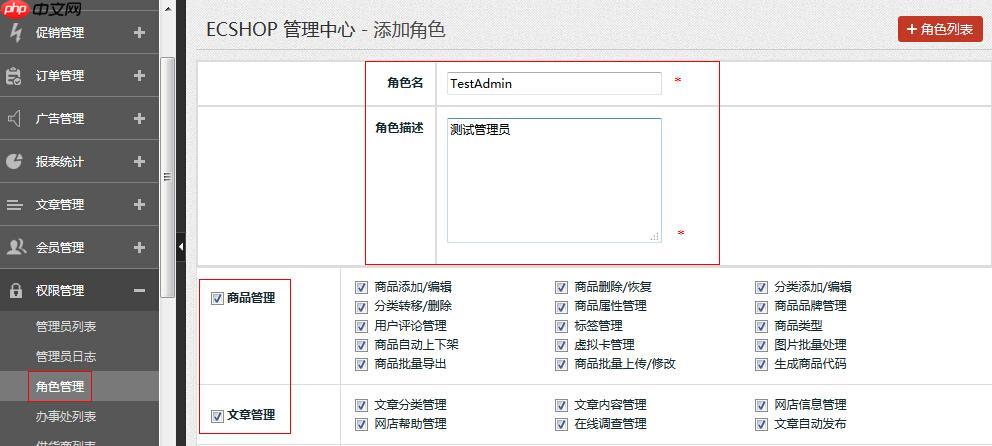Uncheck 文章分类管理 permission
The width and height of the screenshot is (992, 446).
(x=361, y=405)
